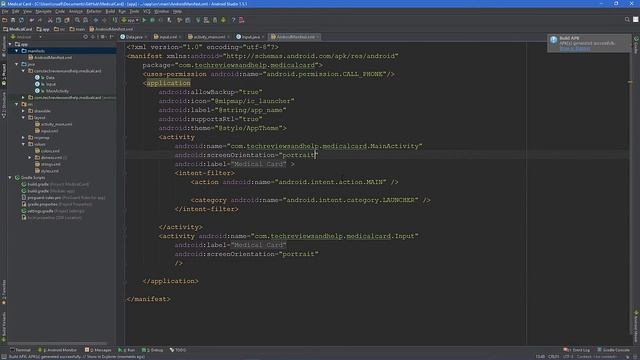Open the Android Monitor tool window
This screenshot has height=360, width=640.
[57, 350]
